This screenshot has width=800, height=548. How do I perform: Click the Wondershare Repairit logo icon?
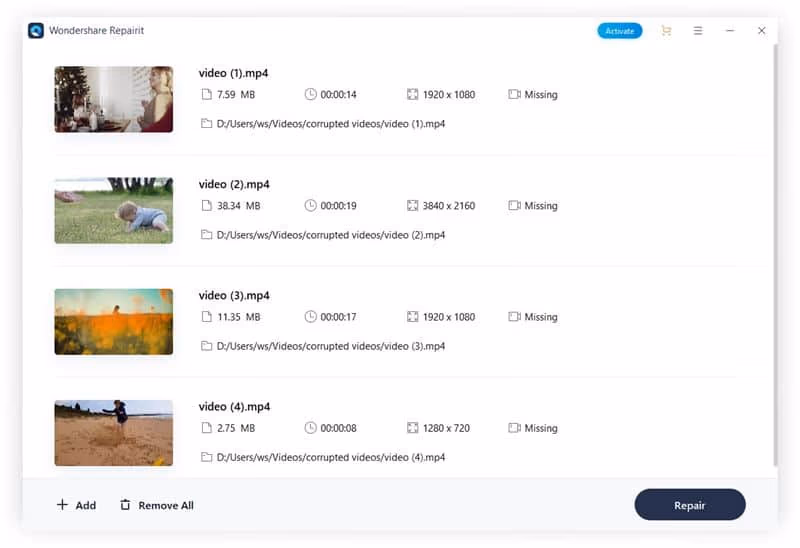pos(36,31)
